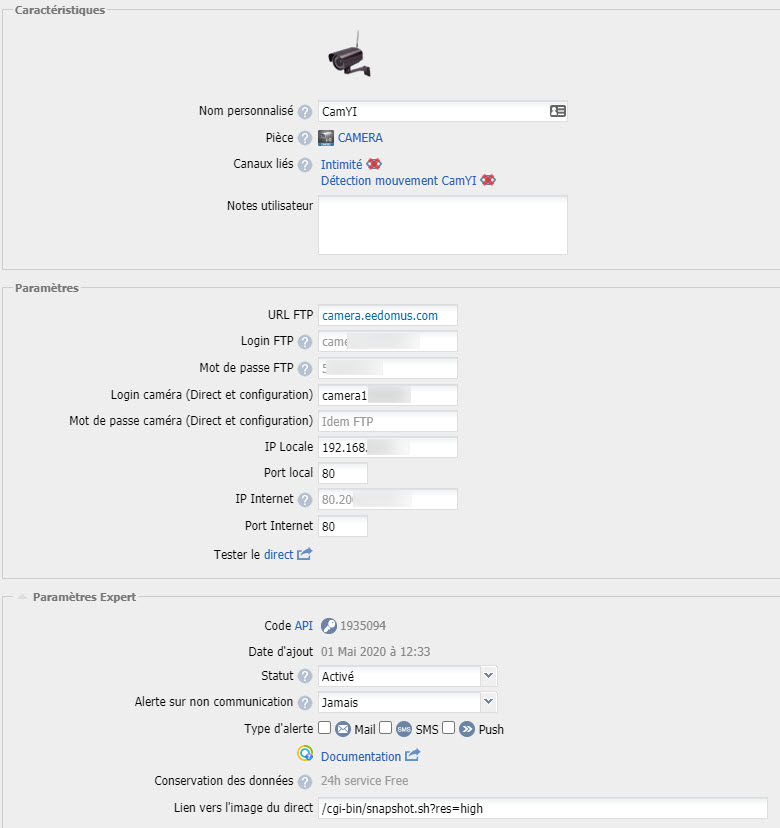Screen dimensions: 780x828
Task: Open external link icon beside Tester le direct
Action: tap(304, 554)
